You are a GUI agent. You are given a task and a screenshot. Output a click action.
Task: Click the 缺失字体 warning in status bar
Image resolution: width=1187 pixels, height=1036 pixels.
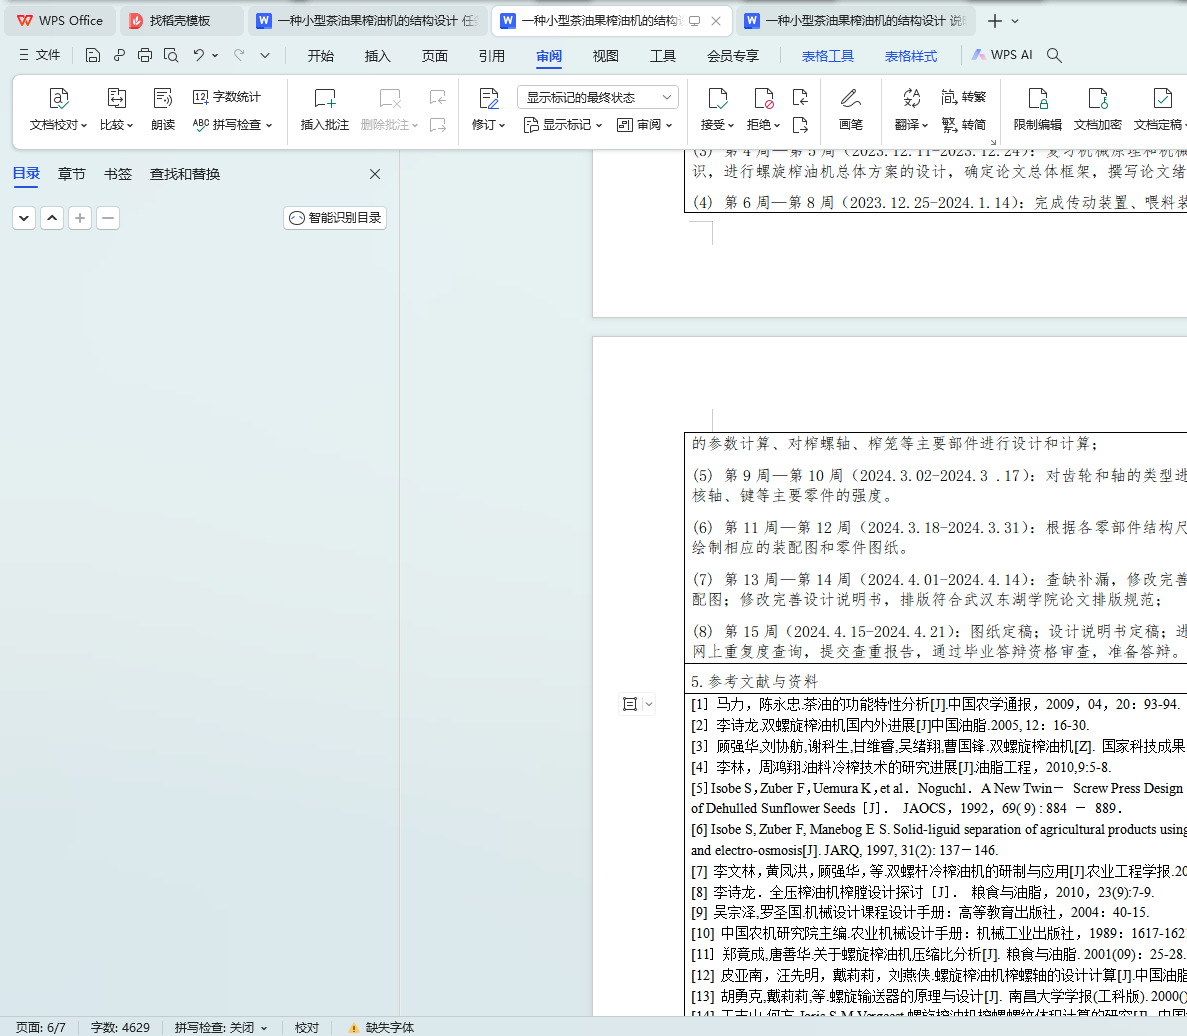pos(382,1027)
